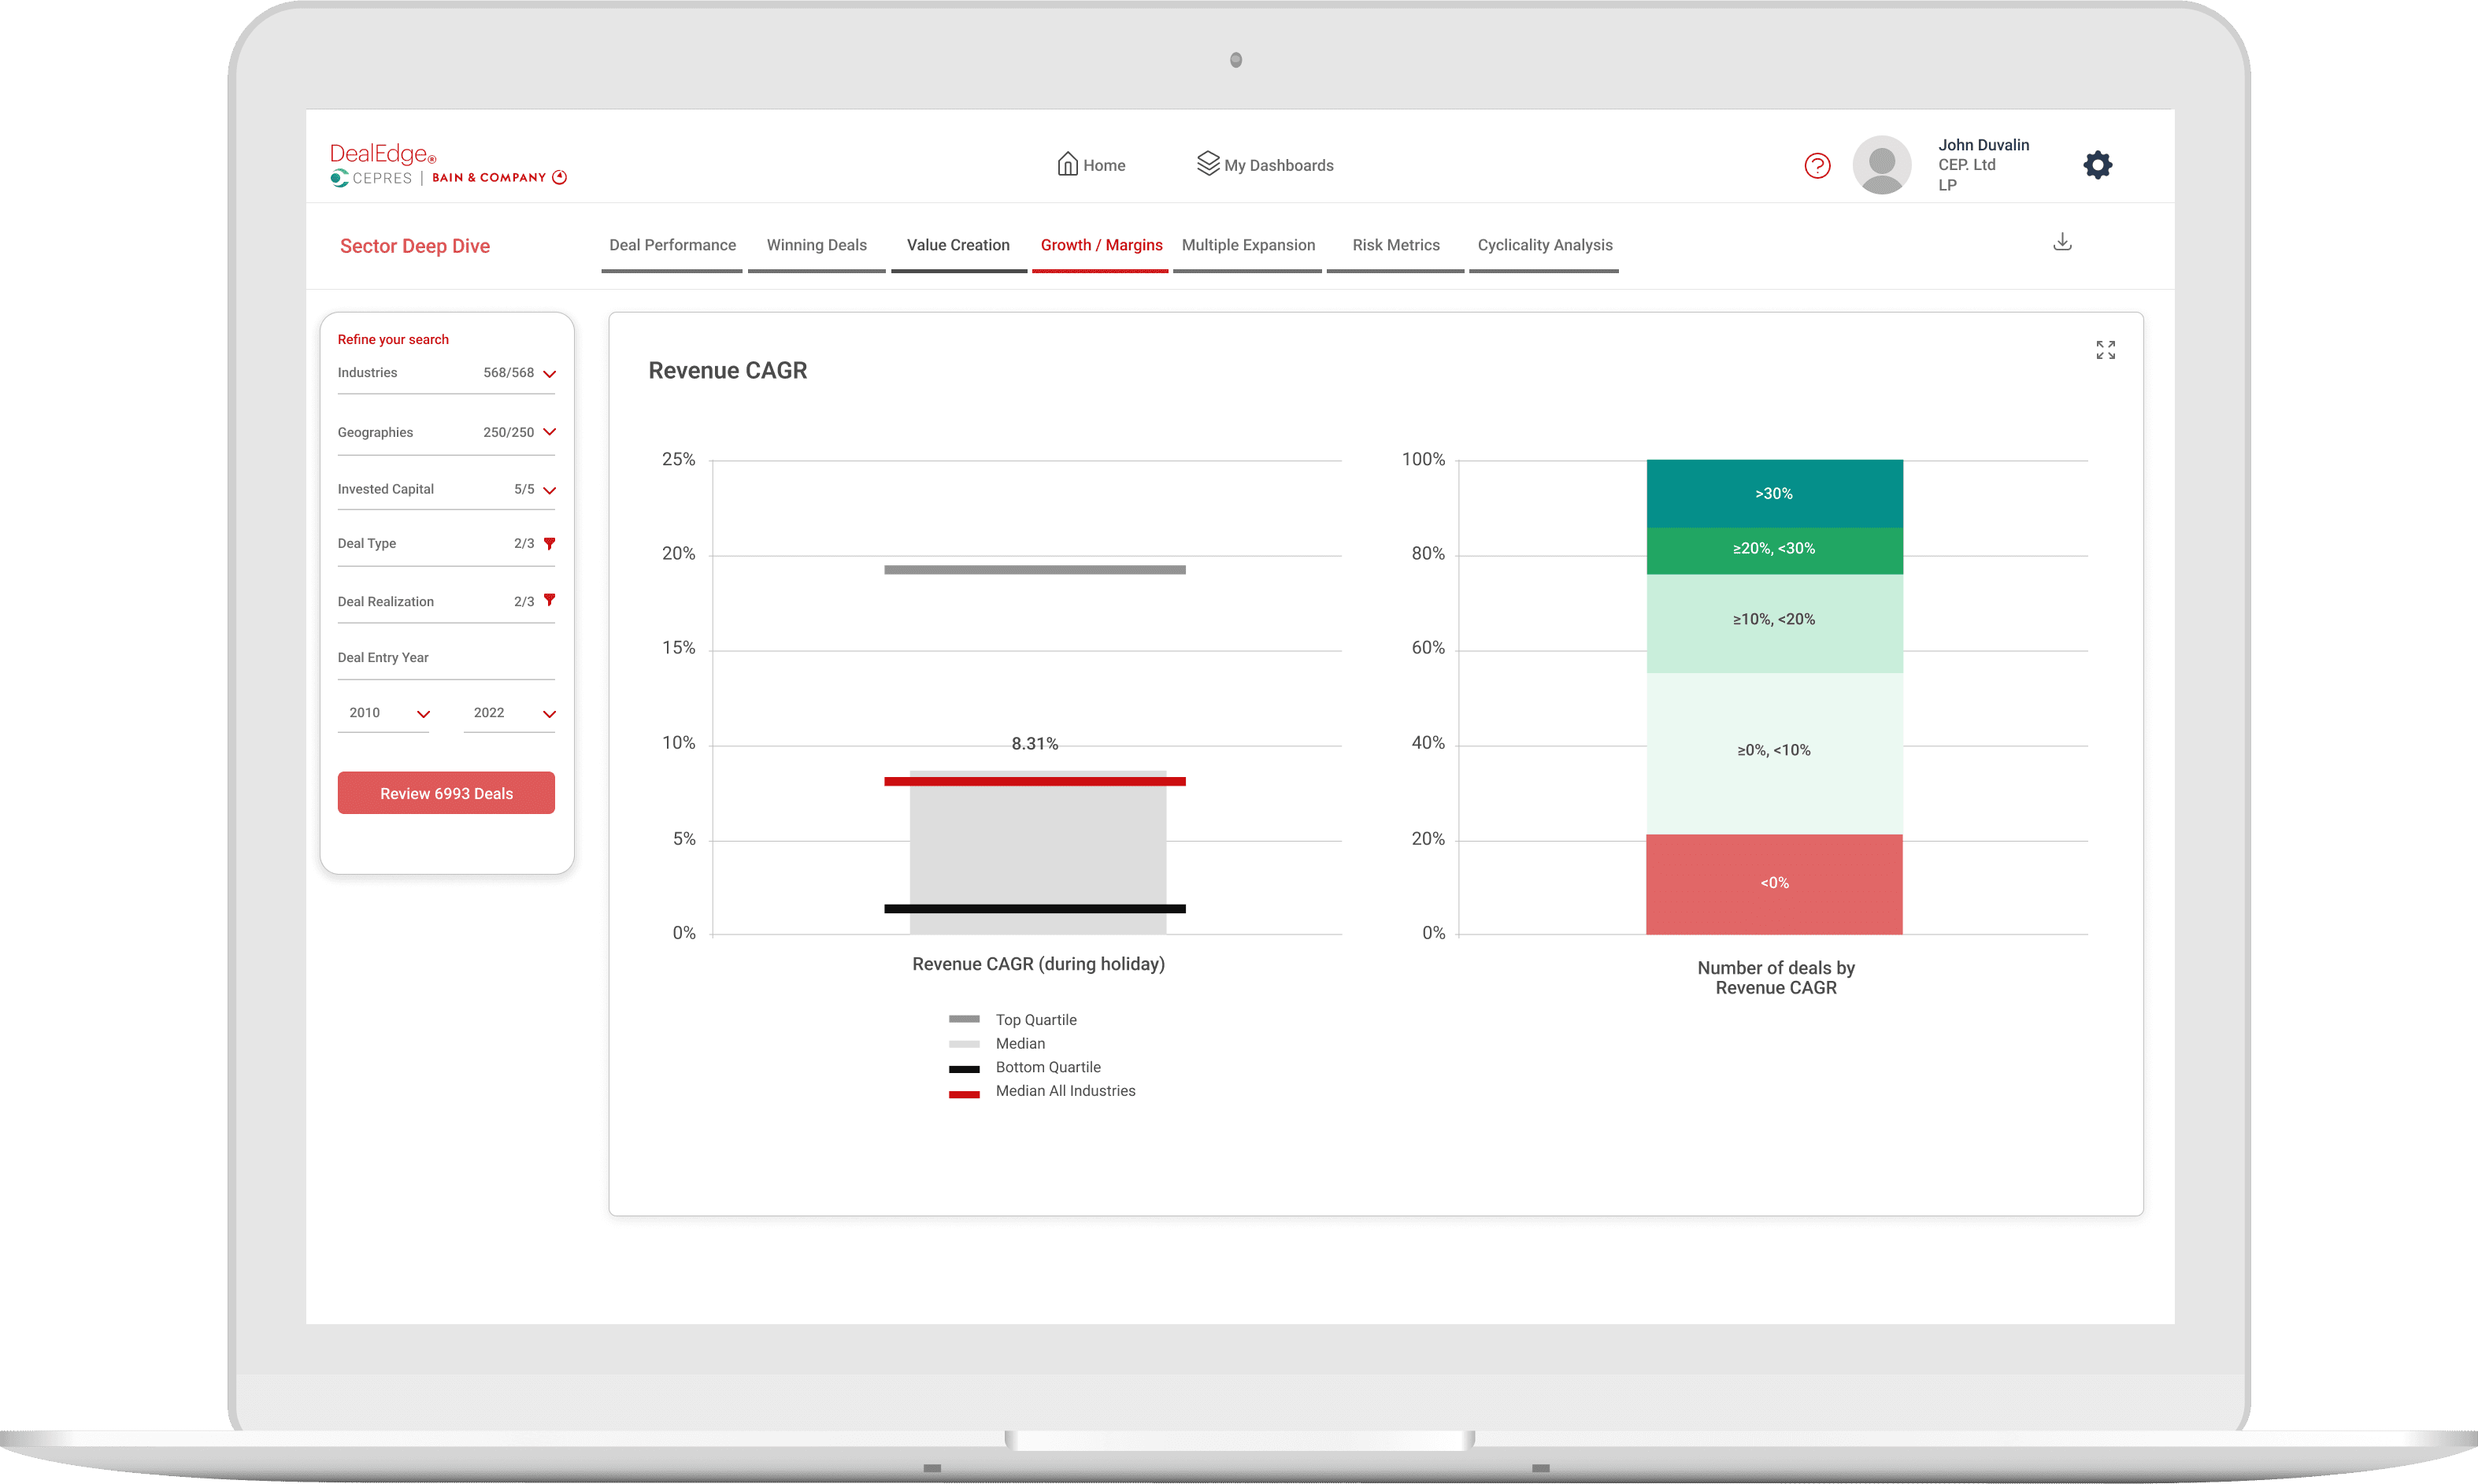This screenshot has height=1484, width=2478.
Task: Expand Revenue CAGR chart to fullscreen
Action: click(2105, 350)
